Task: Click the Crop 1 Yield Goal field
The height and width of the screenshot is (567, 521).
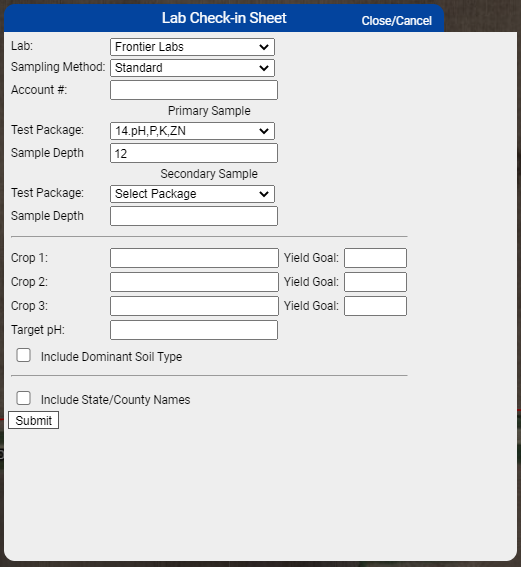Action: (375, 258)
